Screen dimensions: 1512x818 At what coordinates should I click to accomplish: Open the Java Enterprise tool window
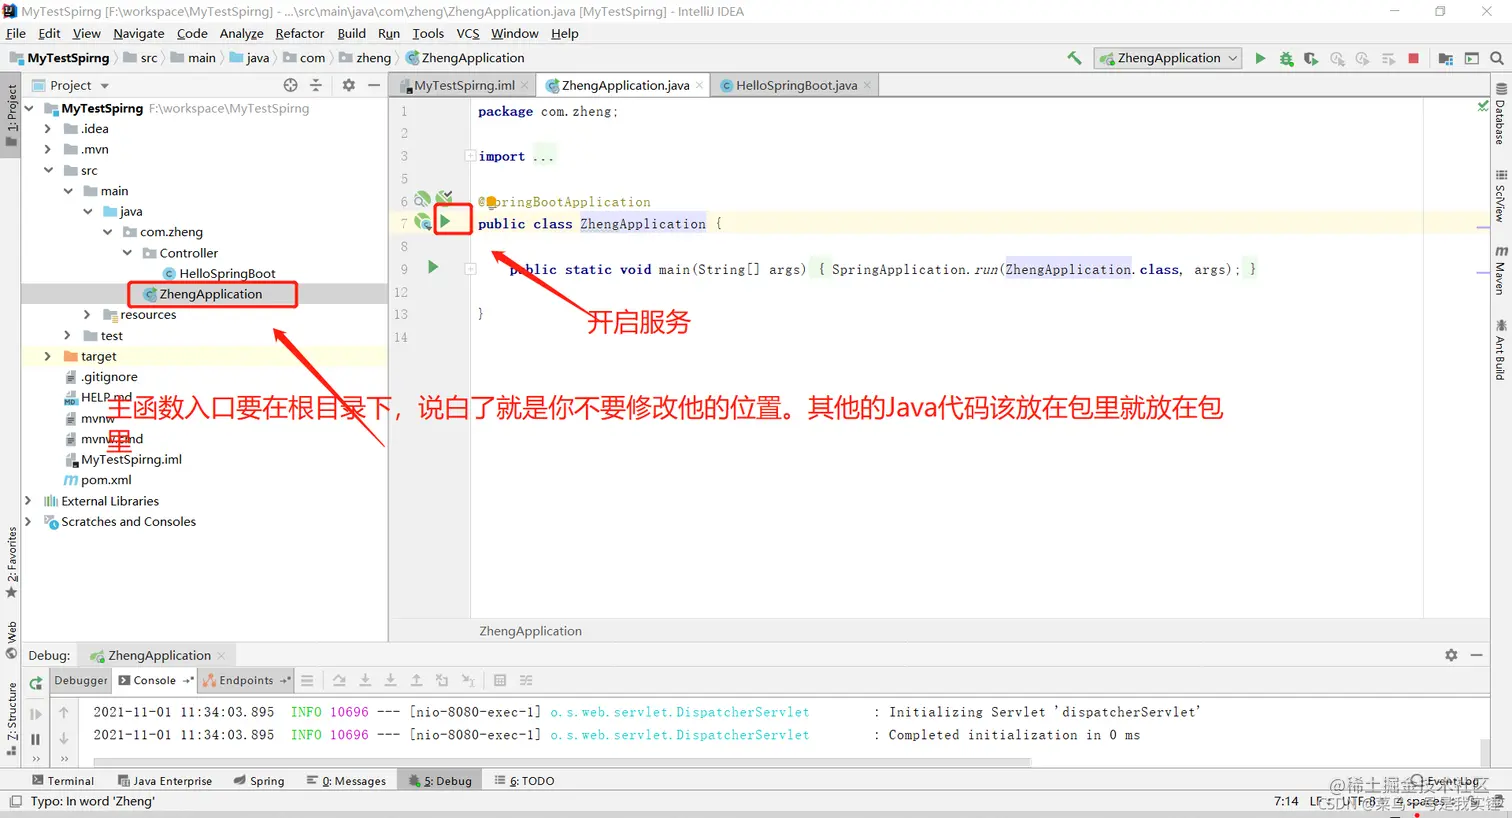pyautogui.click(x=165, y=781)
